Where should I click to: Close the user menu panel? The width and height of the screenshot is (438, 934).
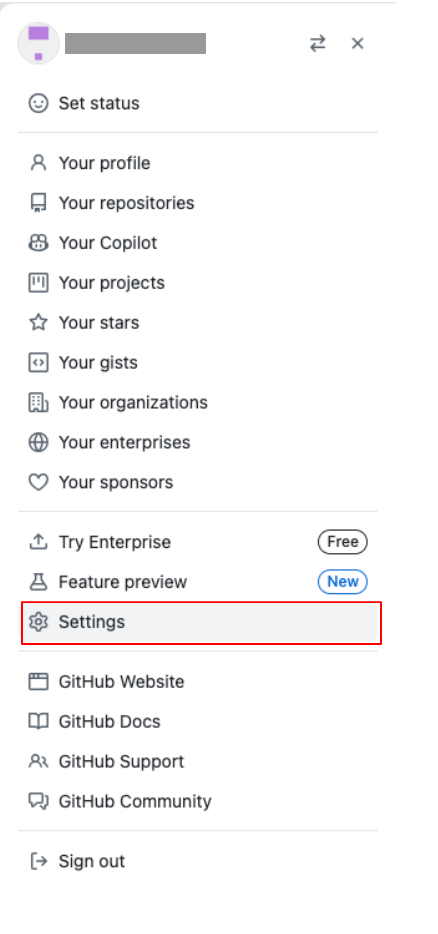coord(358,43)
